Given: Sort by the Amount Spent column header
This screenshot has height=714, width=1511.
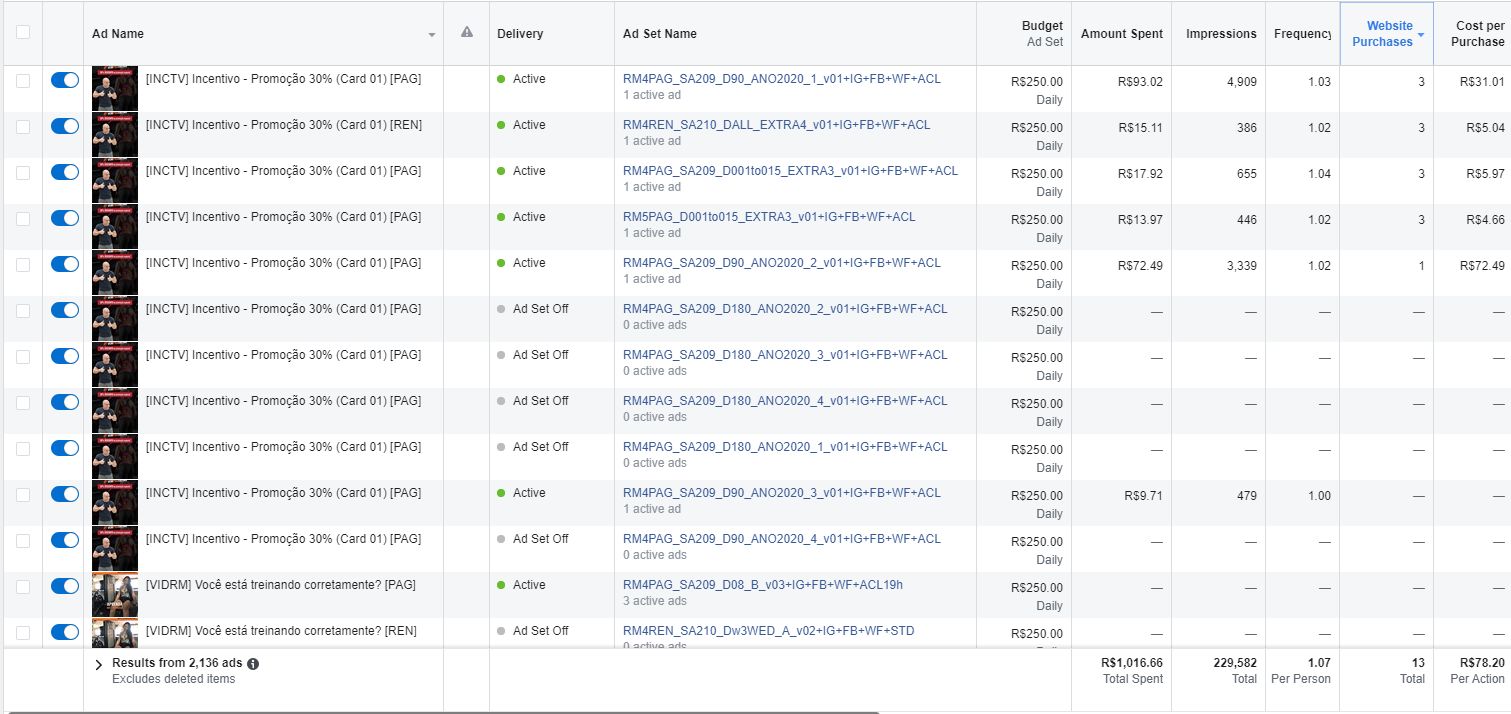Looking at the screenshot, I should (1121, 34).
